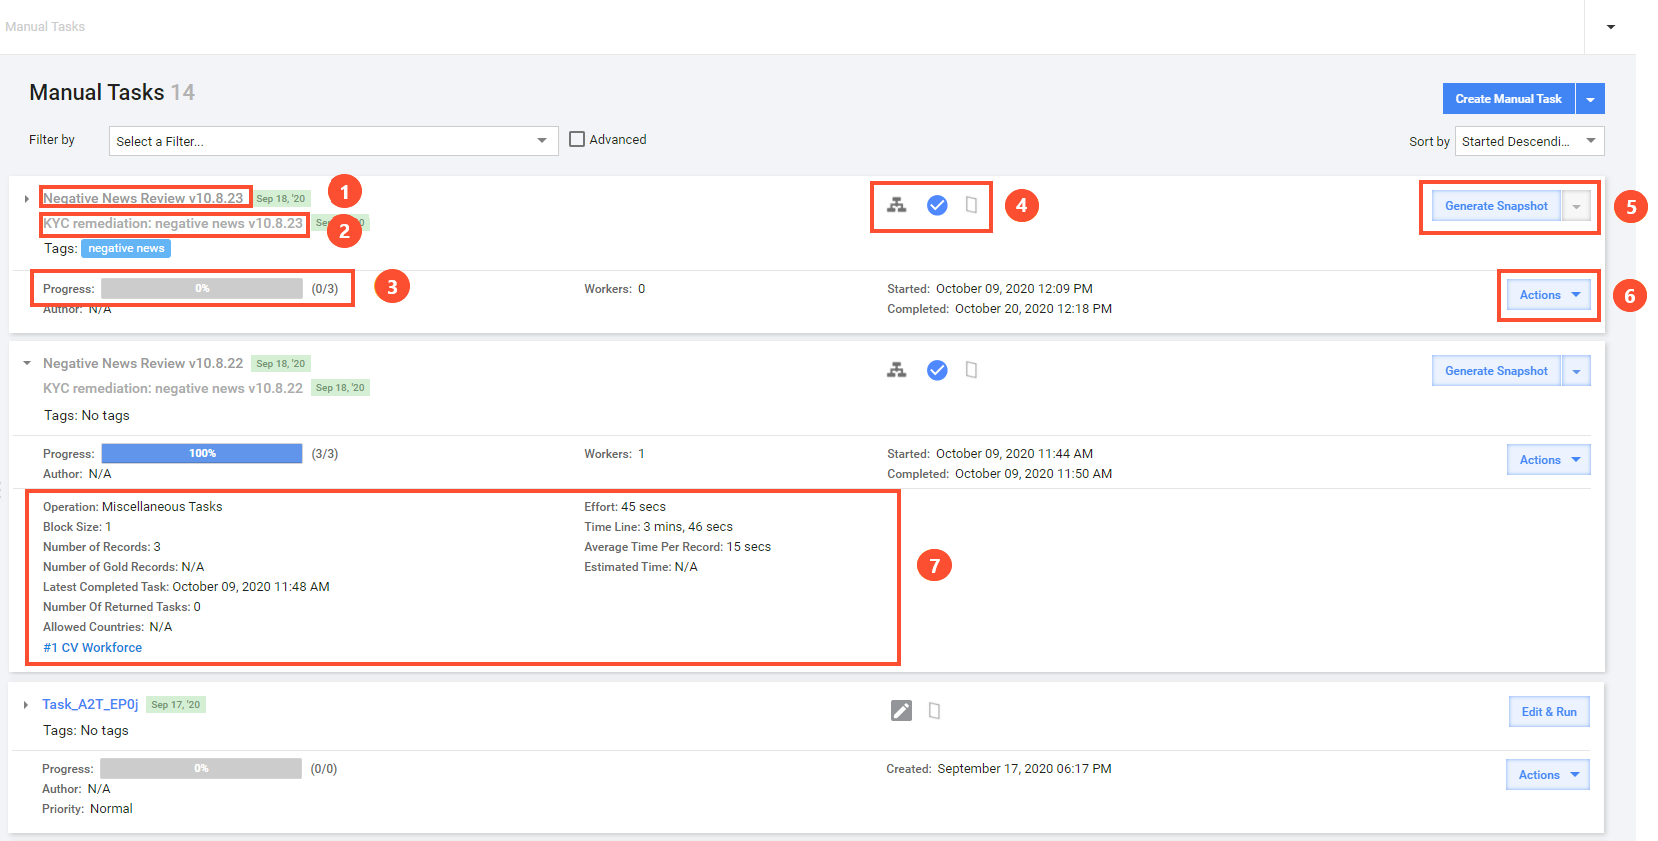Click pencil edit icon for Task_A2T_EP0j

[x=901, y=711]
